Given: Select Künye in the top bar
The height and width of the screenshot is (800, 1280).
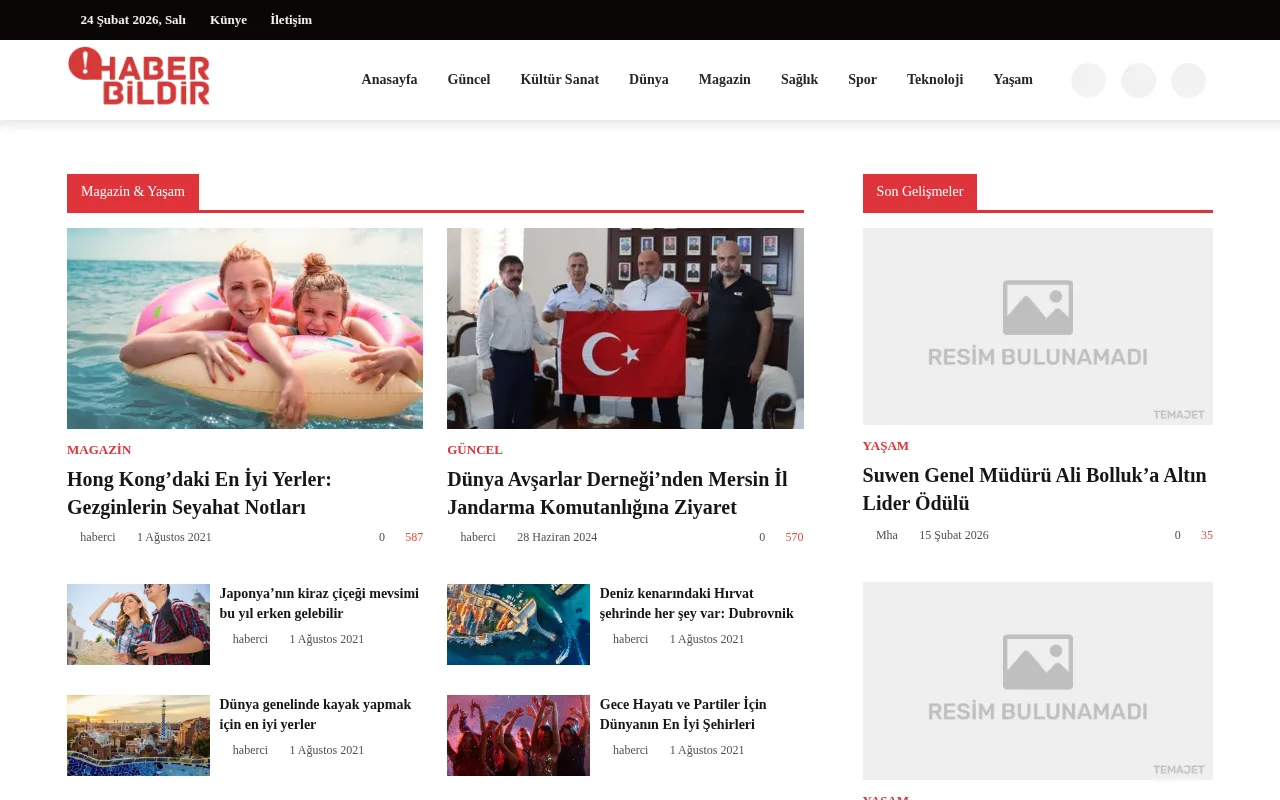Looking at the screenshot, I should coord(228,19).
